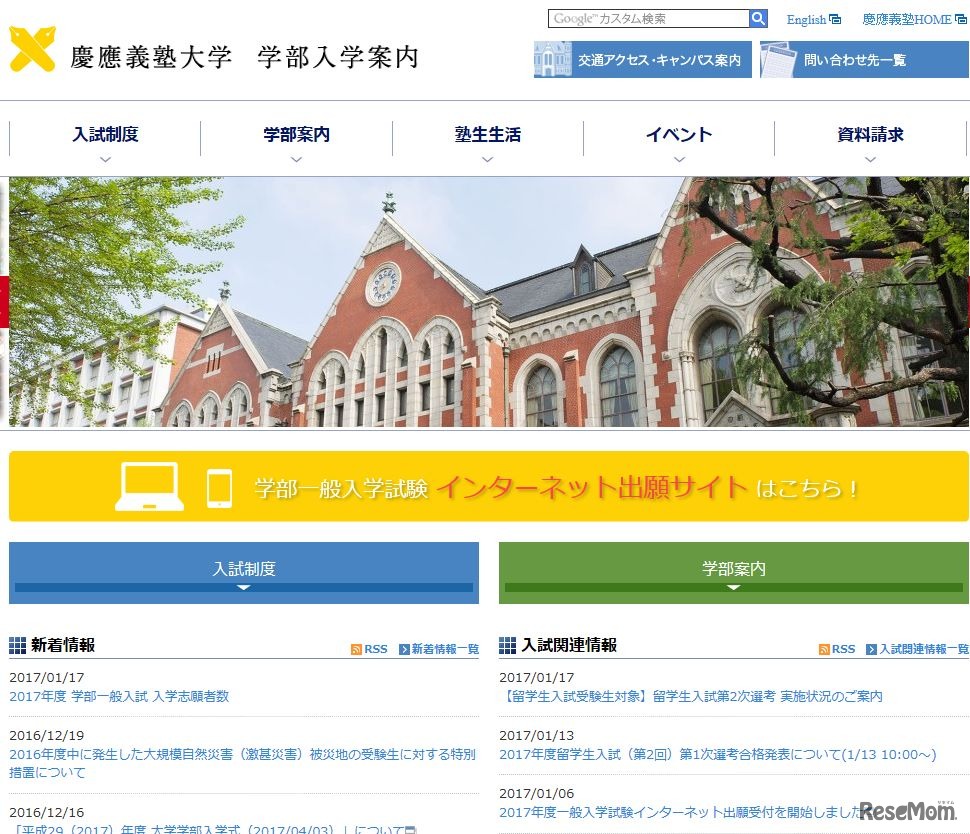Screen dimensions: 970x834
Task: Expand the blue 入試制度 panel arrow
Action: pos(244,587)
